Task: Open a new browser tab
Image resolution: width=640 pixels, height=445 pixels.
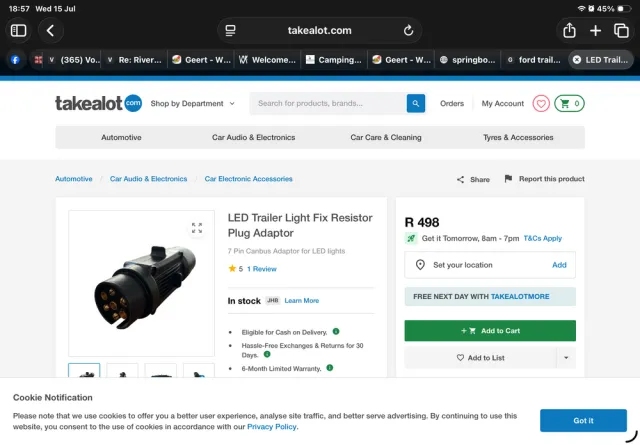Action: tap(595, 31)
